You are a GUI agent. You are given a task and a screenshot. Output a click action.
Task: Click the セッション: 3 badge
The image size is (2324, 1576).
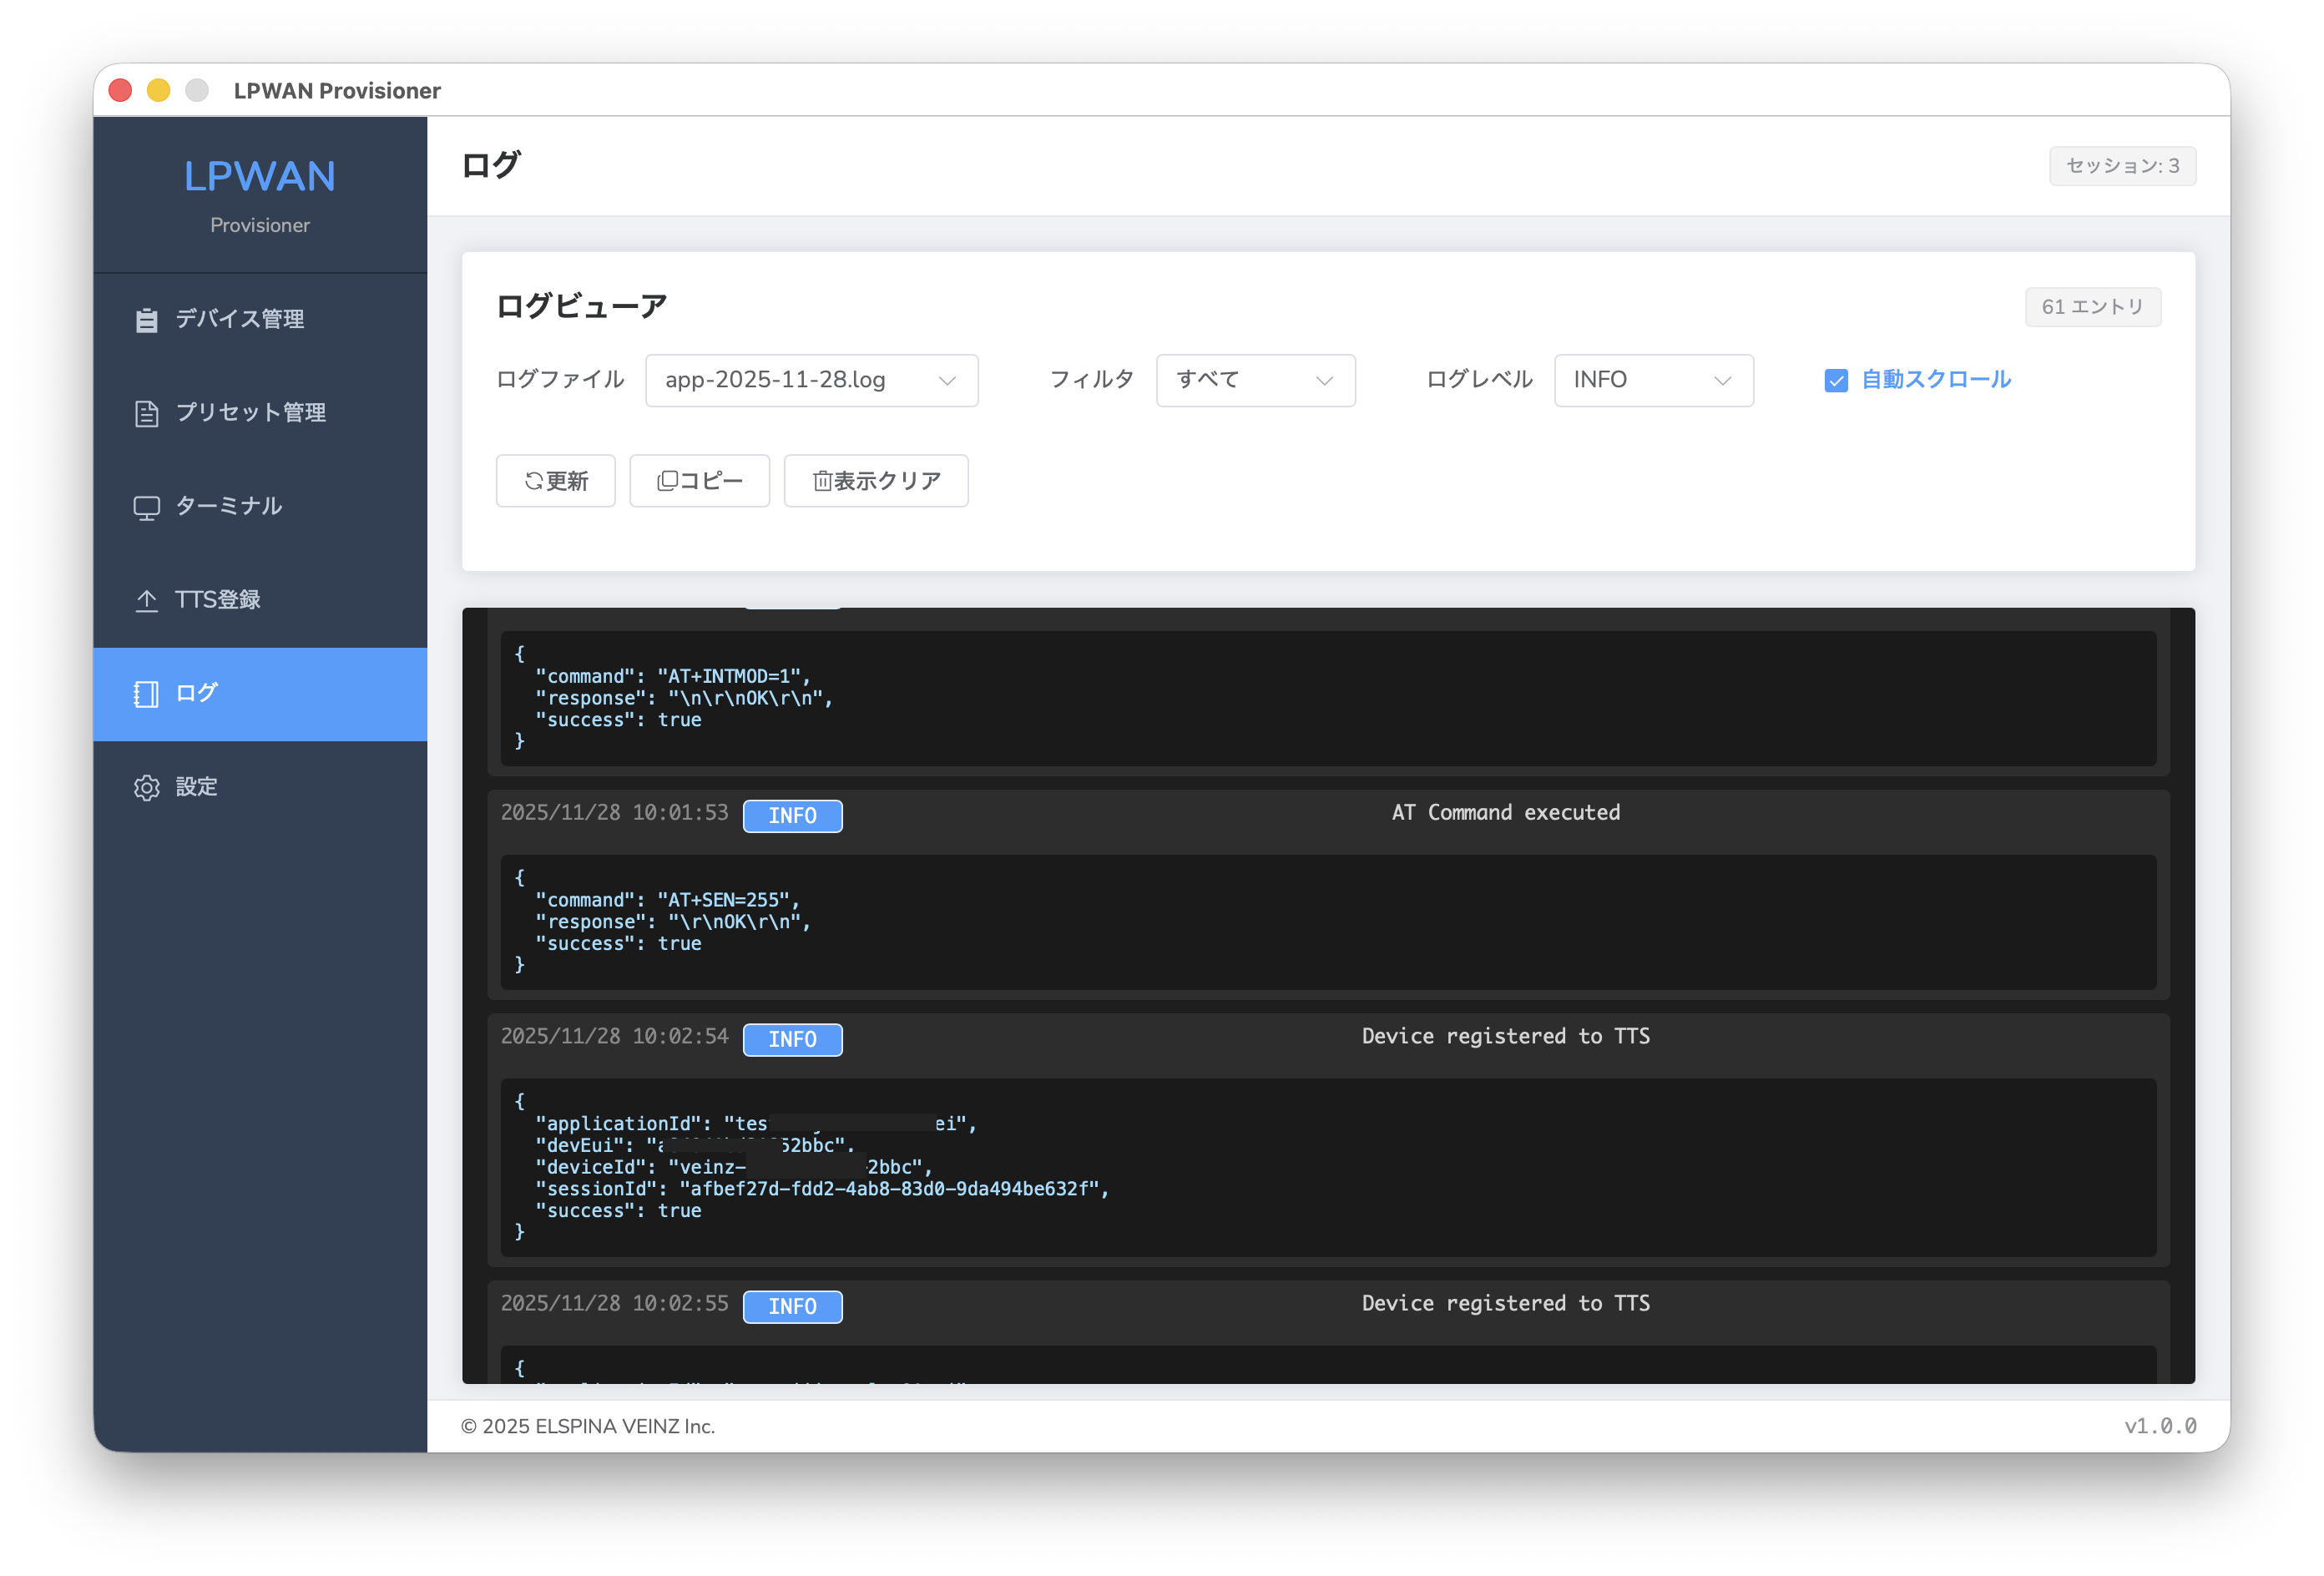click(2122, 166)
